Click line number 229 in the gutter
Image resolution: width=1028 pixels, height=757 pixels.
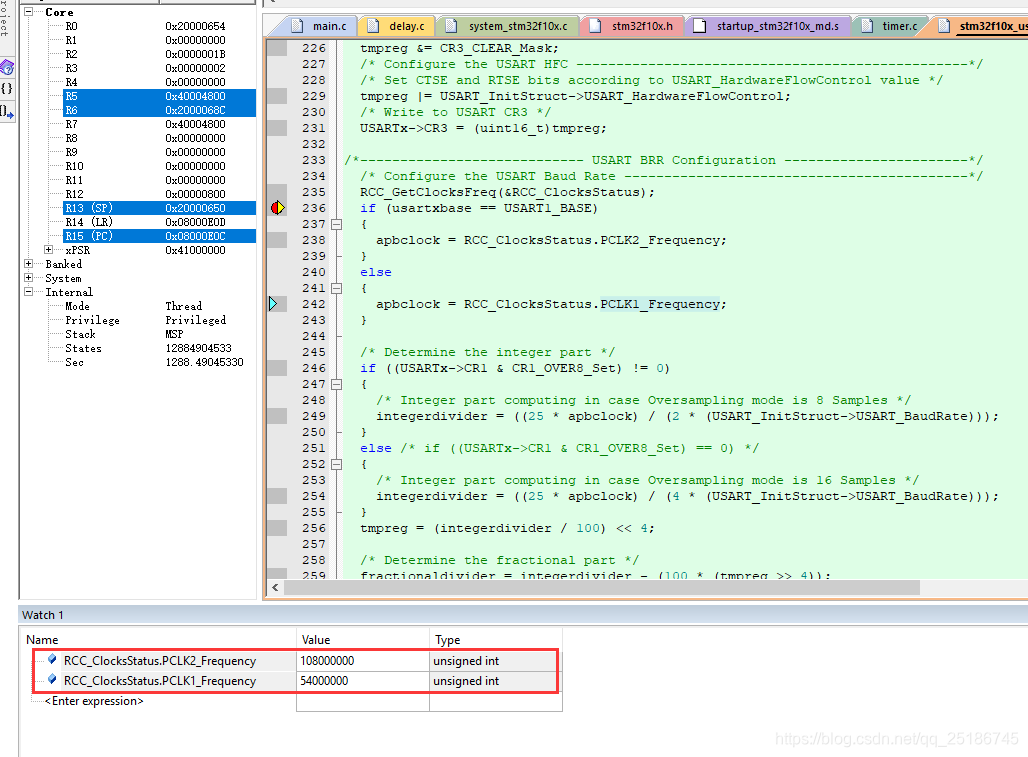[x=313, y=96]
